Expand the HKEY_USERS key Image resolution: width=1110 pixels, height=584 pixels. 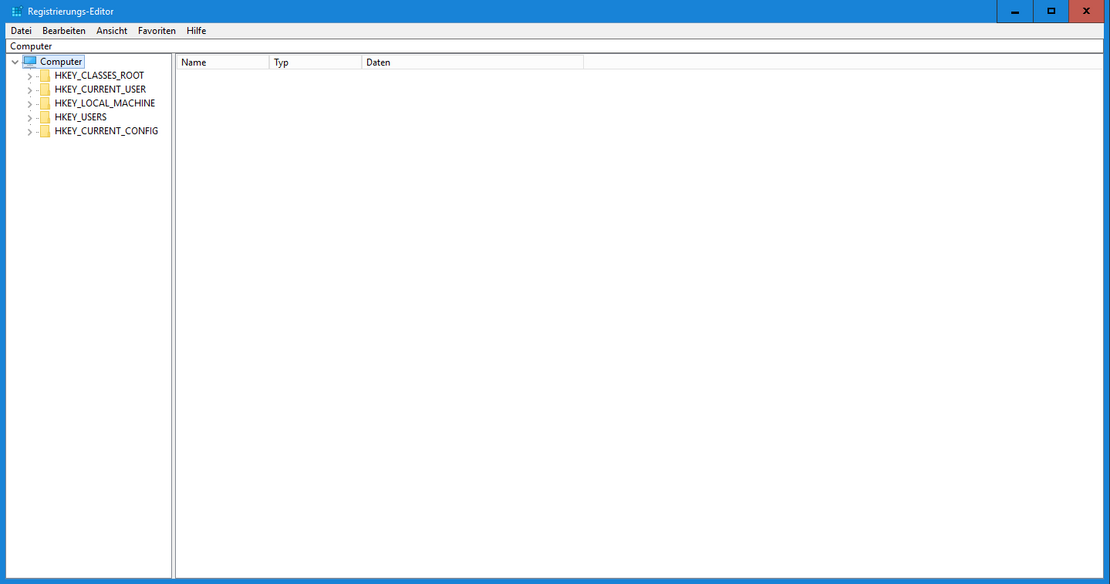coord(30,118)
